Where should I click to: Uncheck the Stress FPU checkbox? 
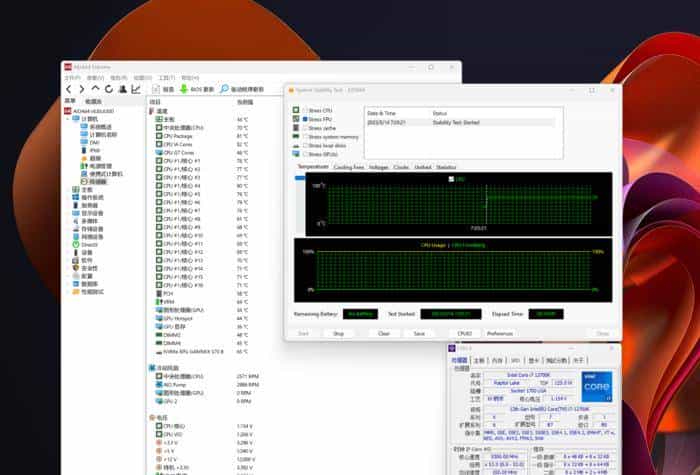305,119
